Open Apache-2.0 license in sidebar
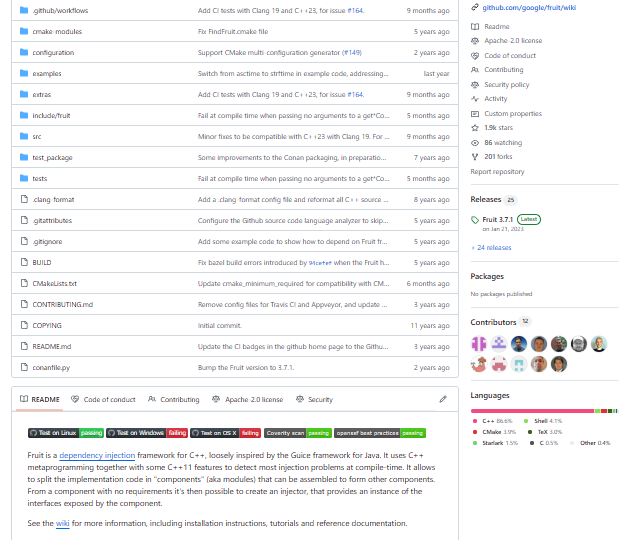636x540 pixels. 513,41
